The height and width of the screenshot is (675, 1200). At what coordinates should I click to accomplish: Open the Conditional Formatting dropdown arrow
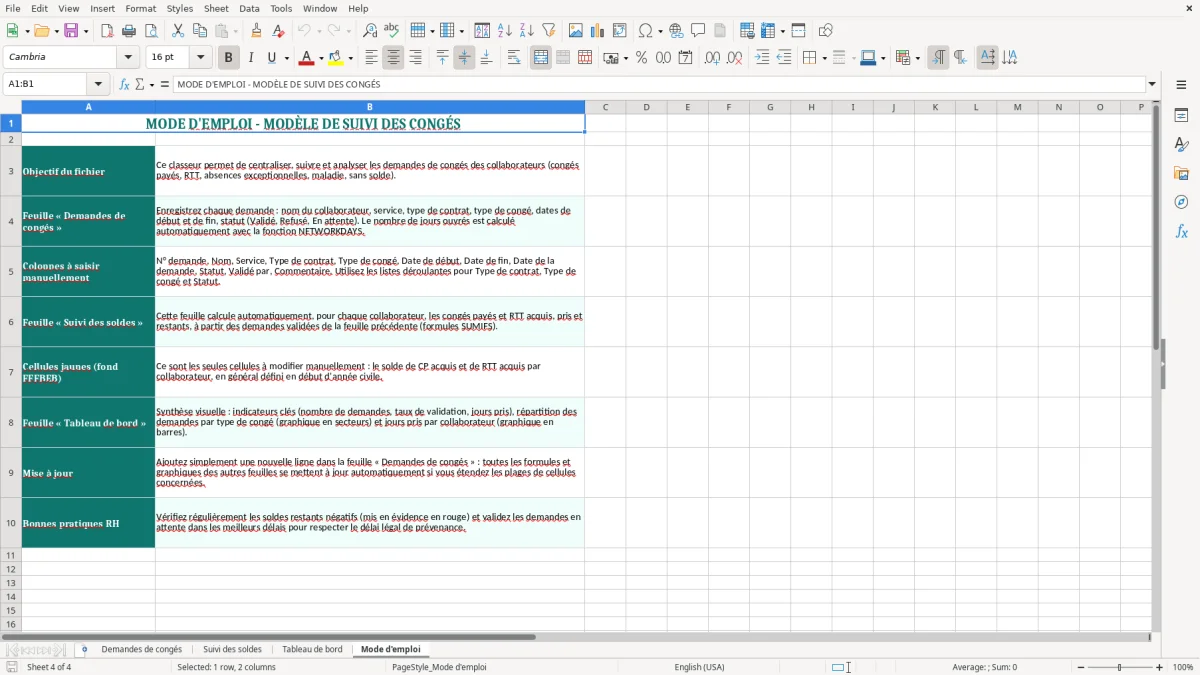917,58
